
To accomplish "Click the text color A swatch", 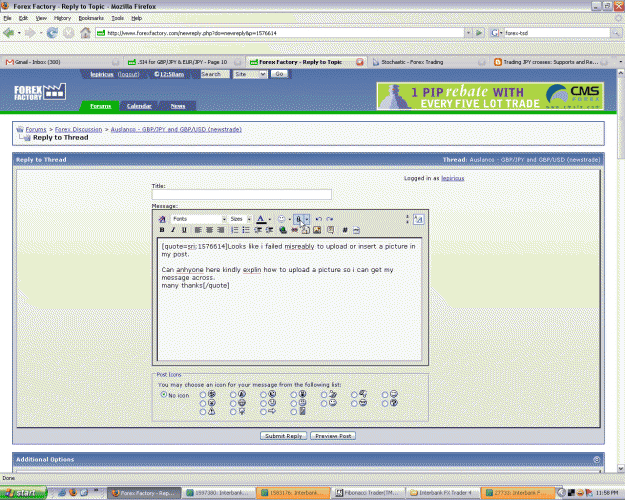I will click(261, 219).
